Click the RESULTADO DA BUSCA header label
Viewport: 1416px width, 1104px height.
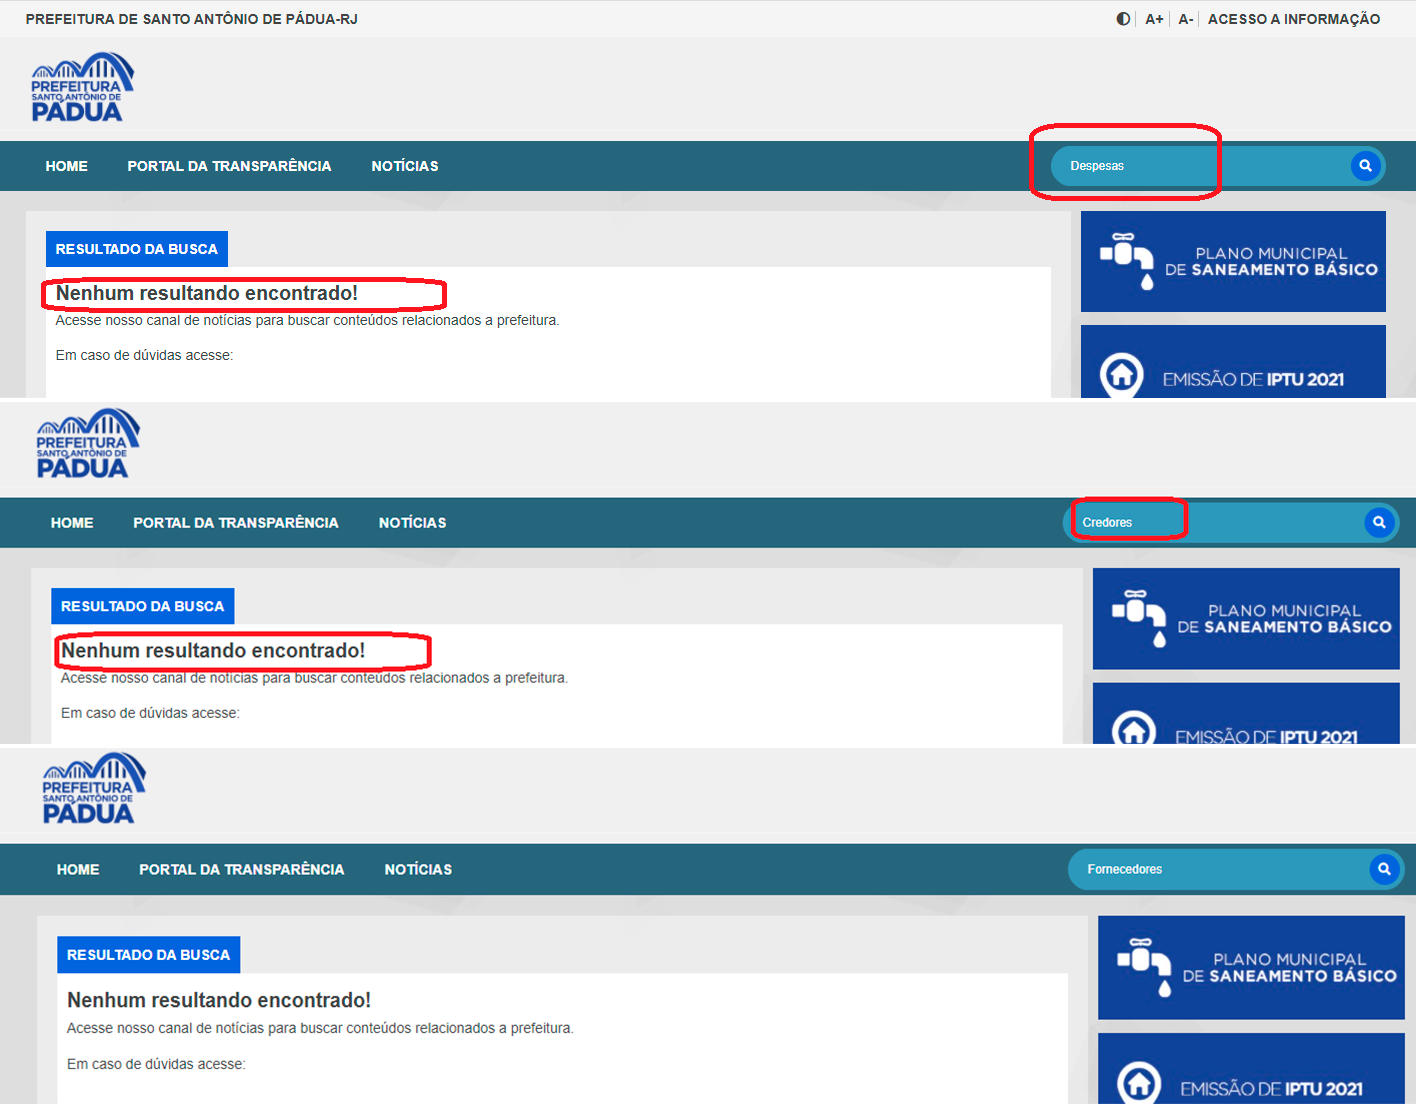click(136, 248)
